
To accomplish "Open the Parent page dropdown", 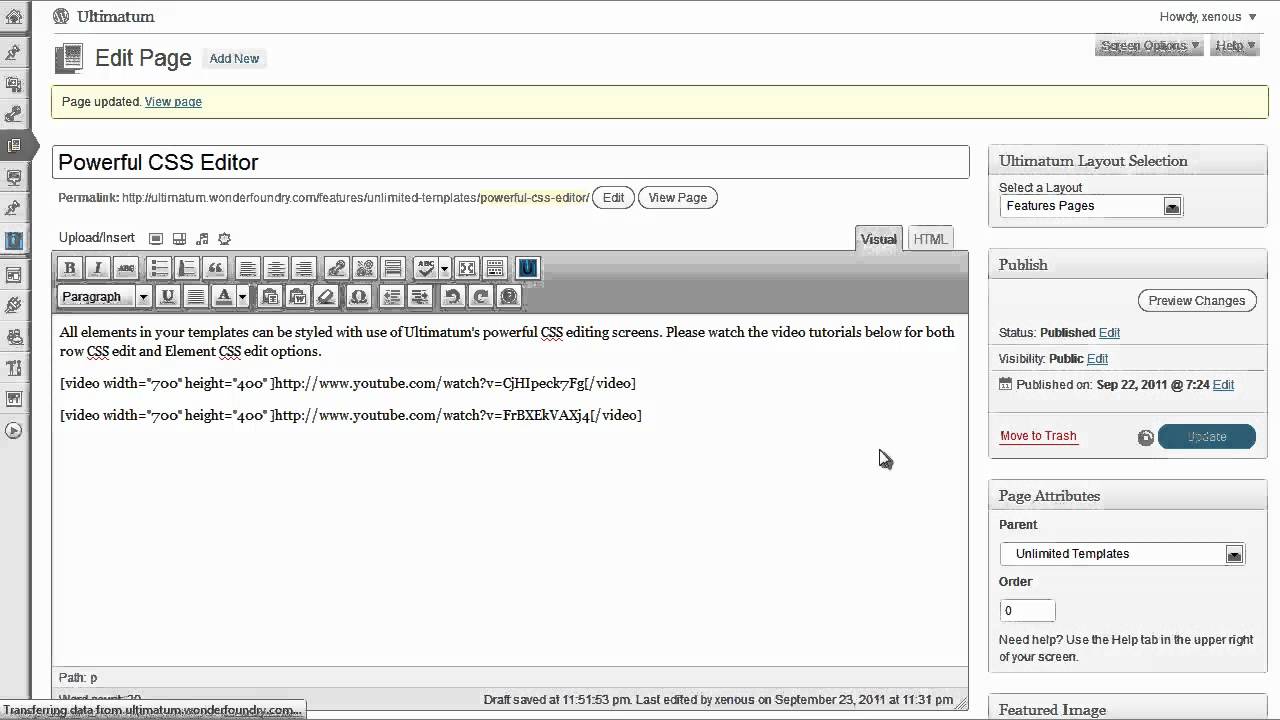I will point(1122,554).
